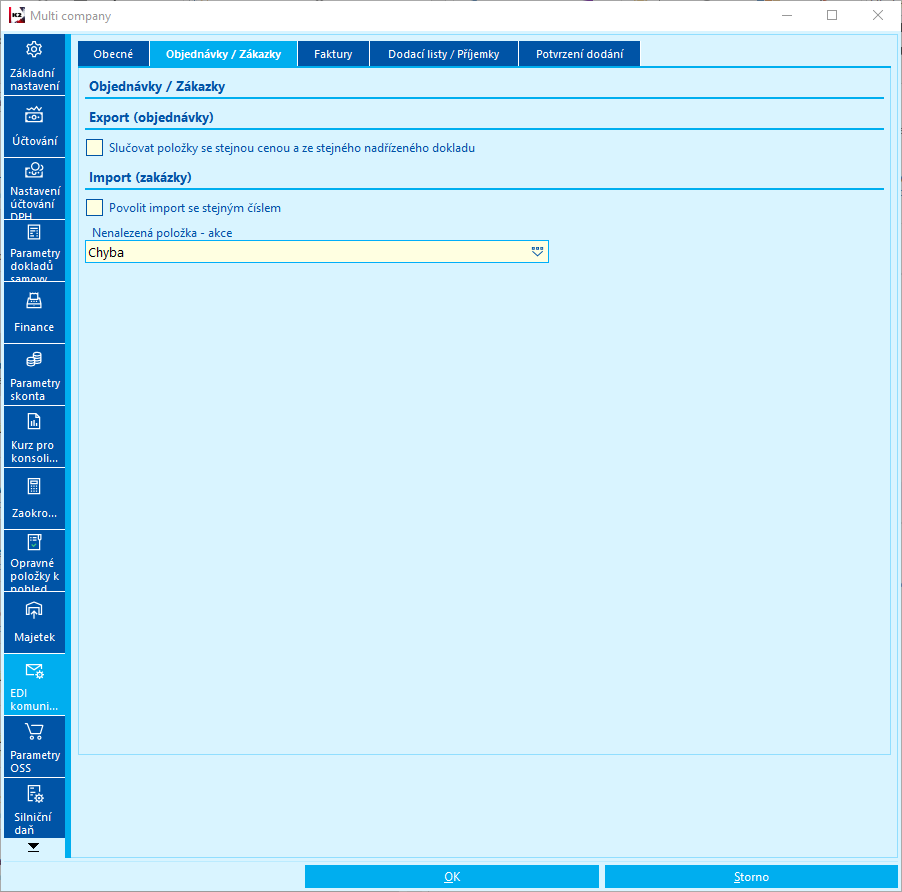The width and height of the screenshot is (902, 892).
Task: Open the Účtování sidebar section
Action: coord(34,127)
